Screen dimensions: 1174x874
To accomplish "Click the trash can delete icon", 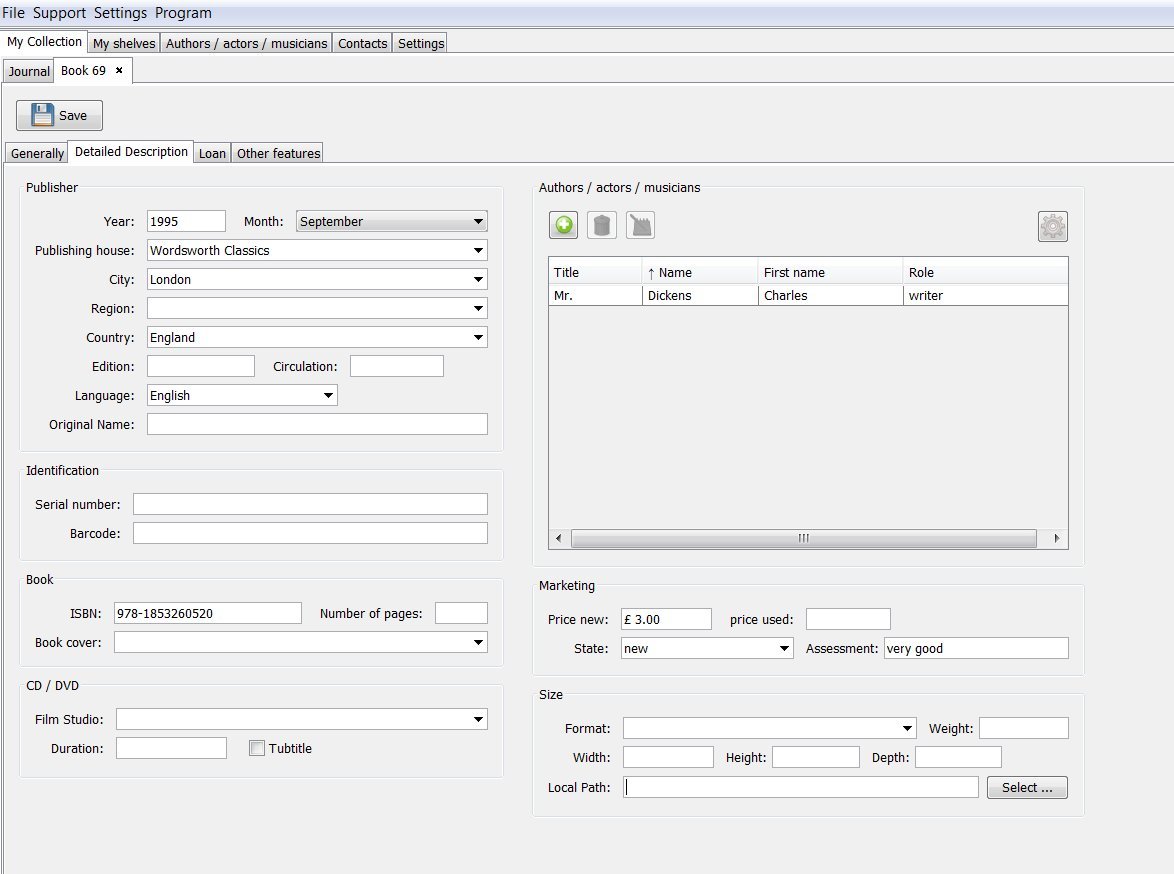I will [601, 225].
